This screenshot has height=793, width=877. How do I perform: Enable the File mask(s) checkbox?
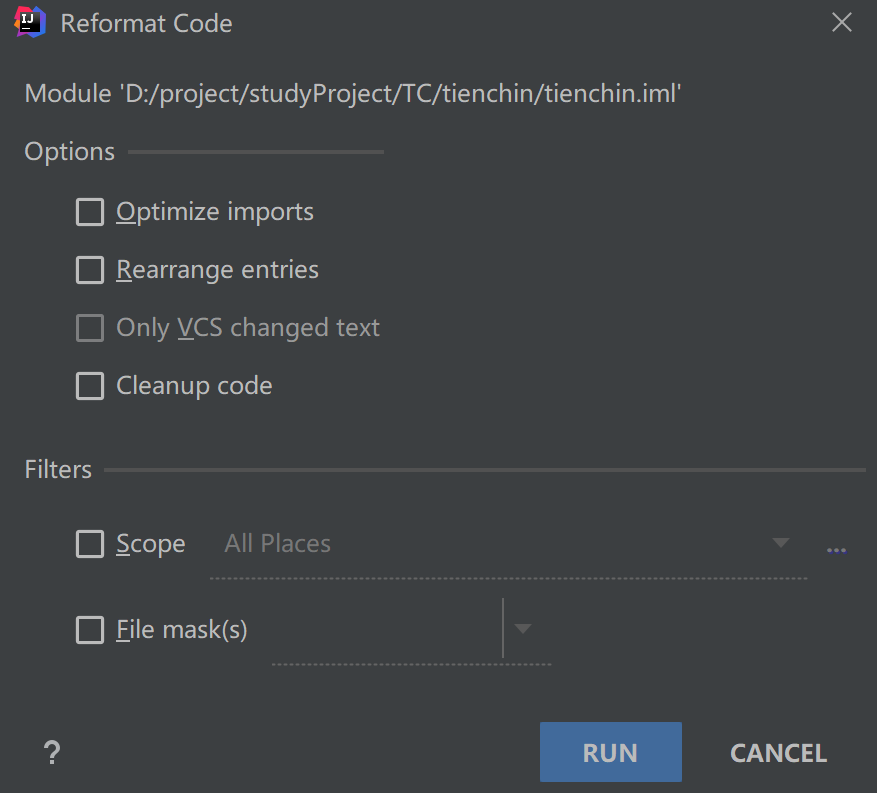tap(90, 630)
